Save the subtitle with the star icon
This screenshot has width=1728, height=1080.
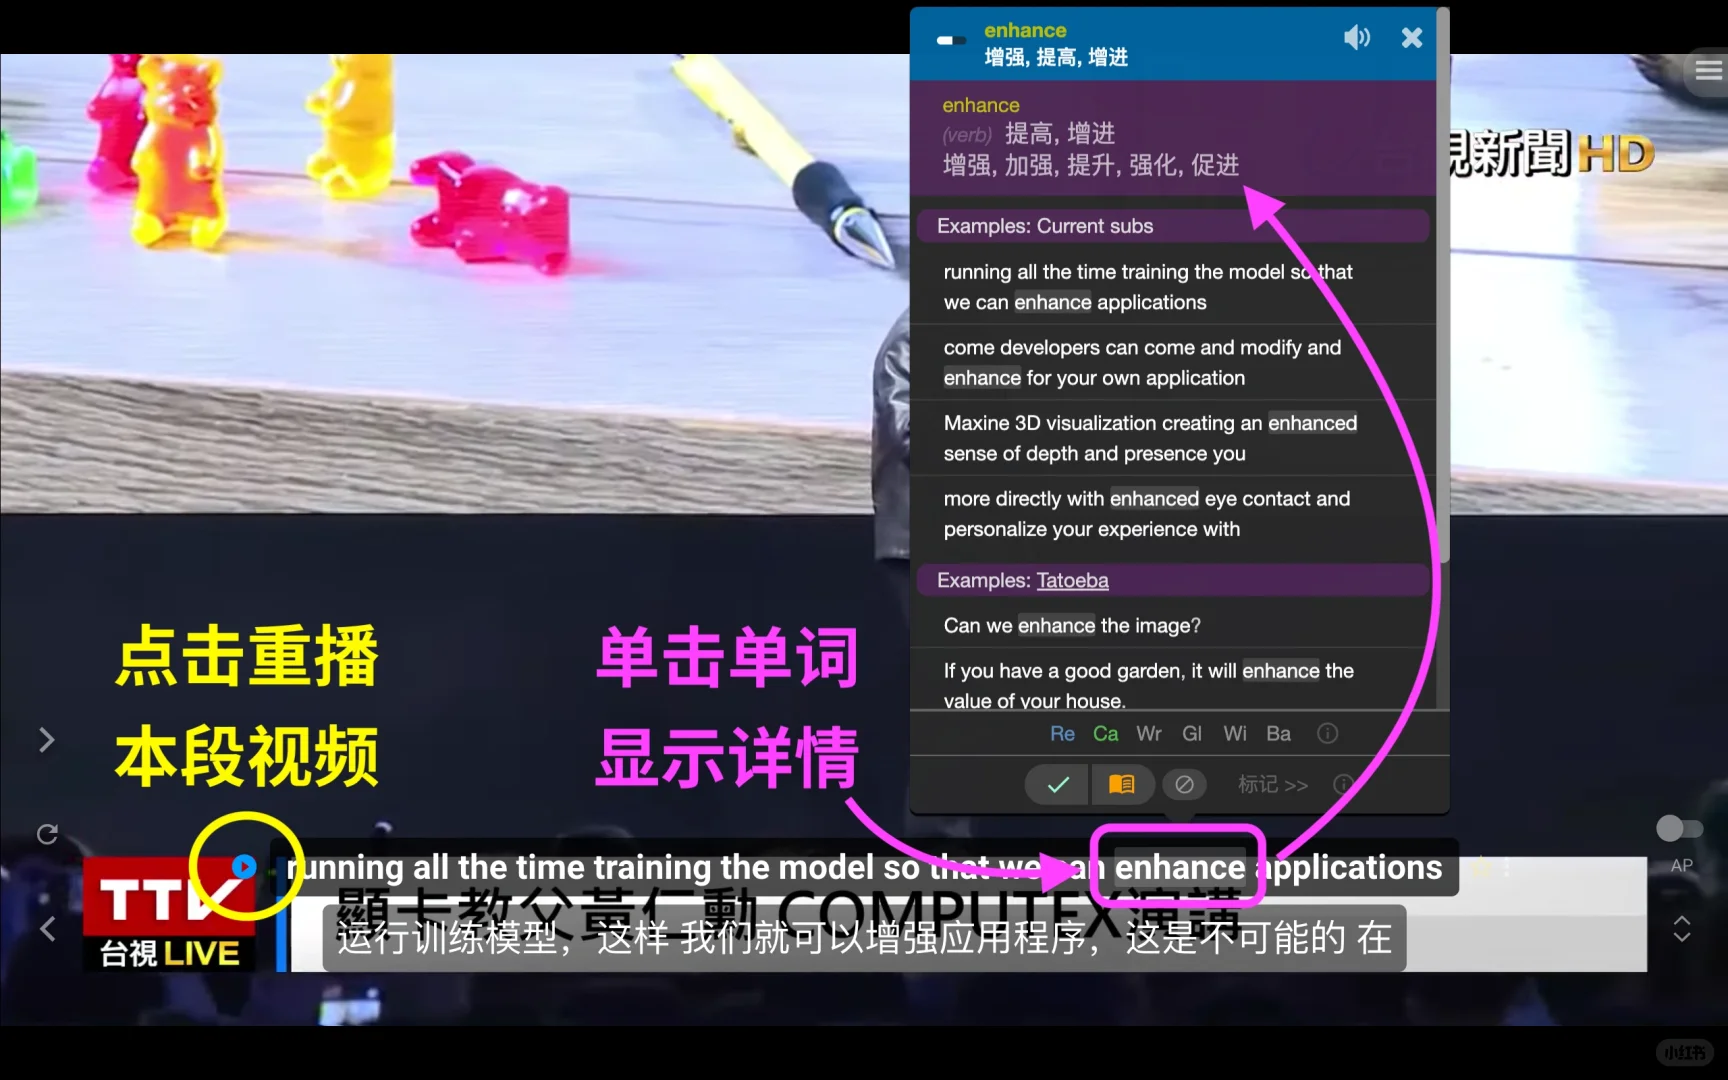pyautogui.click(x=1481, y=868)
